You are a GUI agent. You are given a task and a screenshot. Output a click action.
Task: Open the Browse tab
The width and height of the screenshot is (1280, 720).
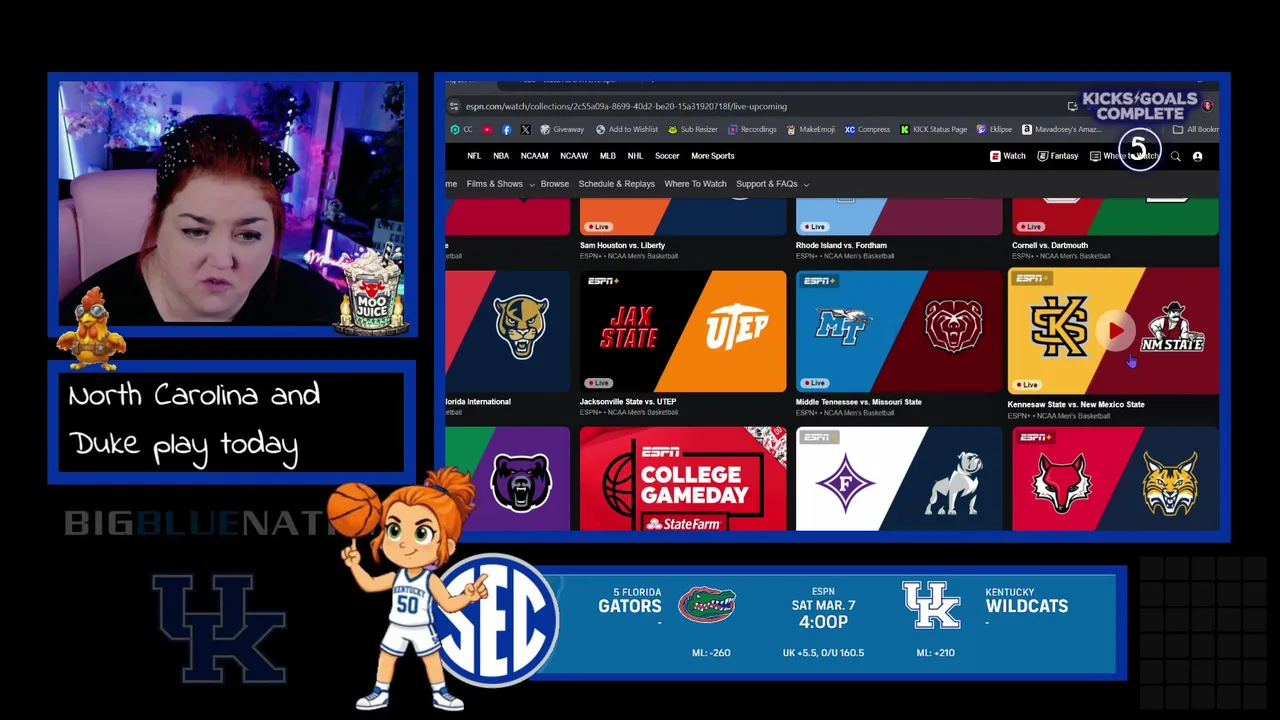[555, 184]
